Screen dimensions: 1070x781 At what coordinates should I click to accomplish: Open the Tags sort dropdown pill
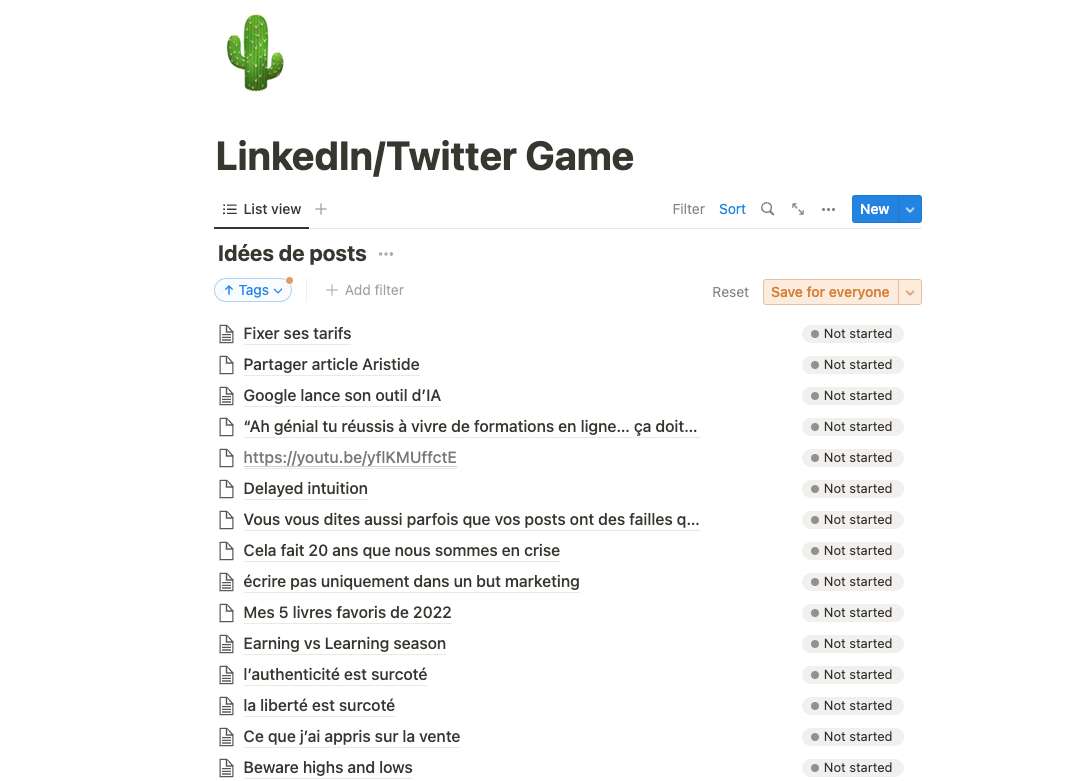click(253, 290)
